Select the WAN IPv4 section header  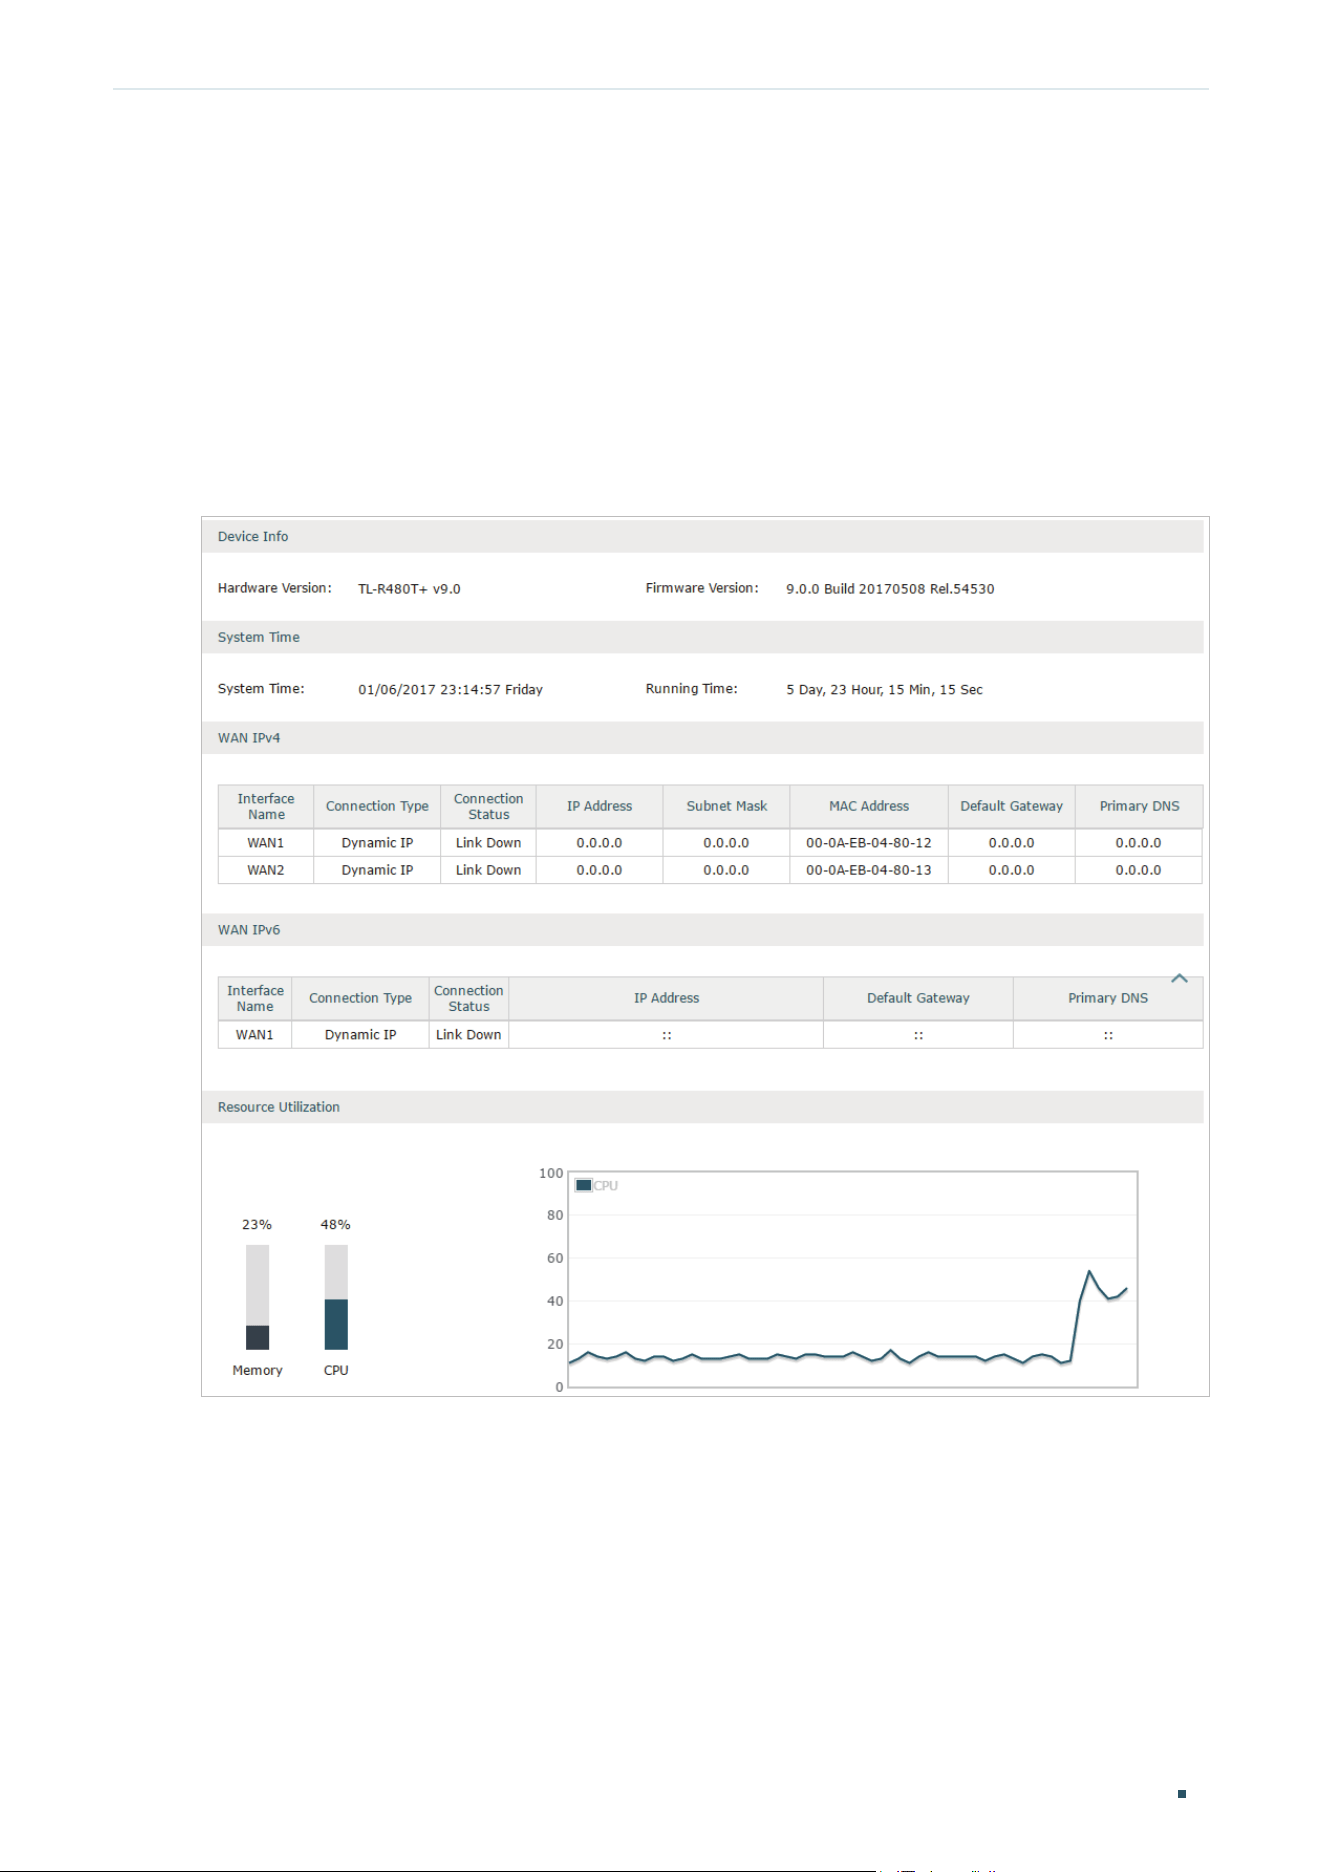click(702, 738)
